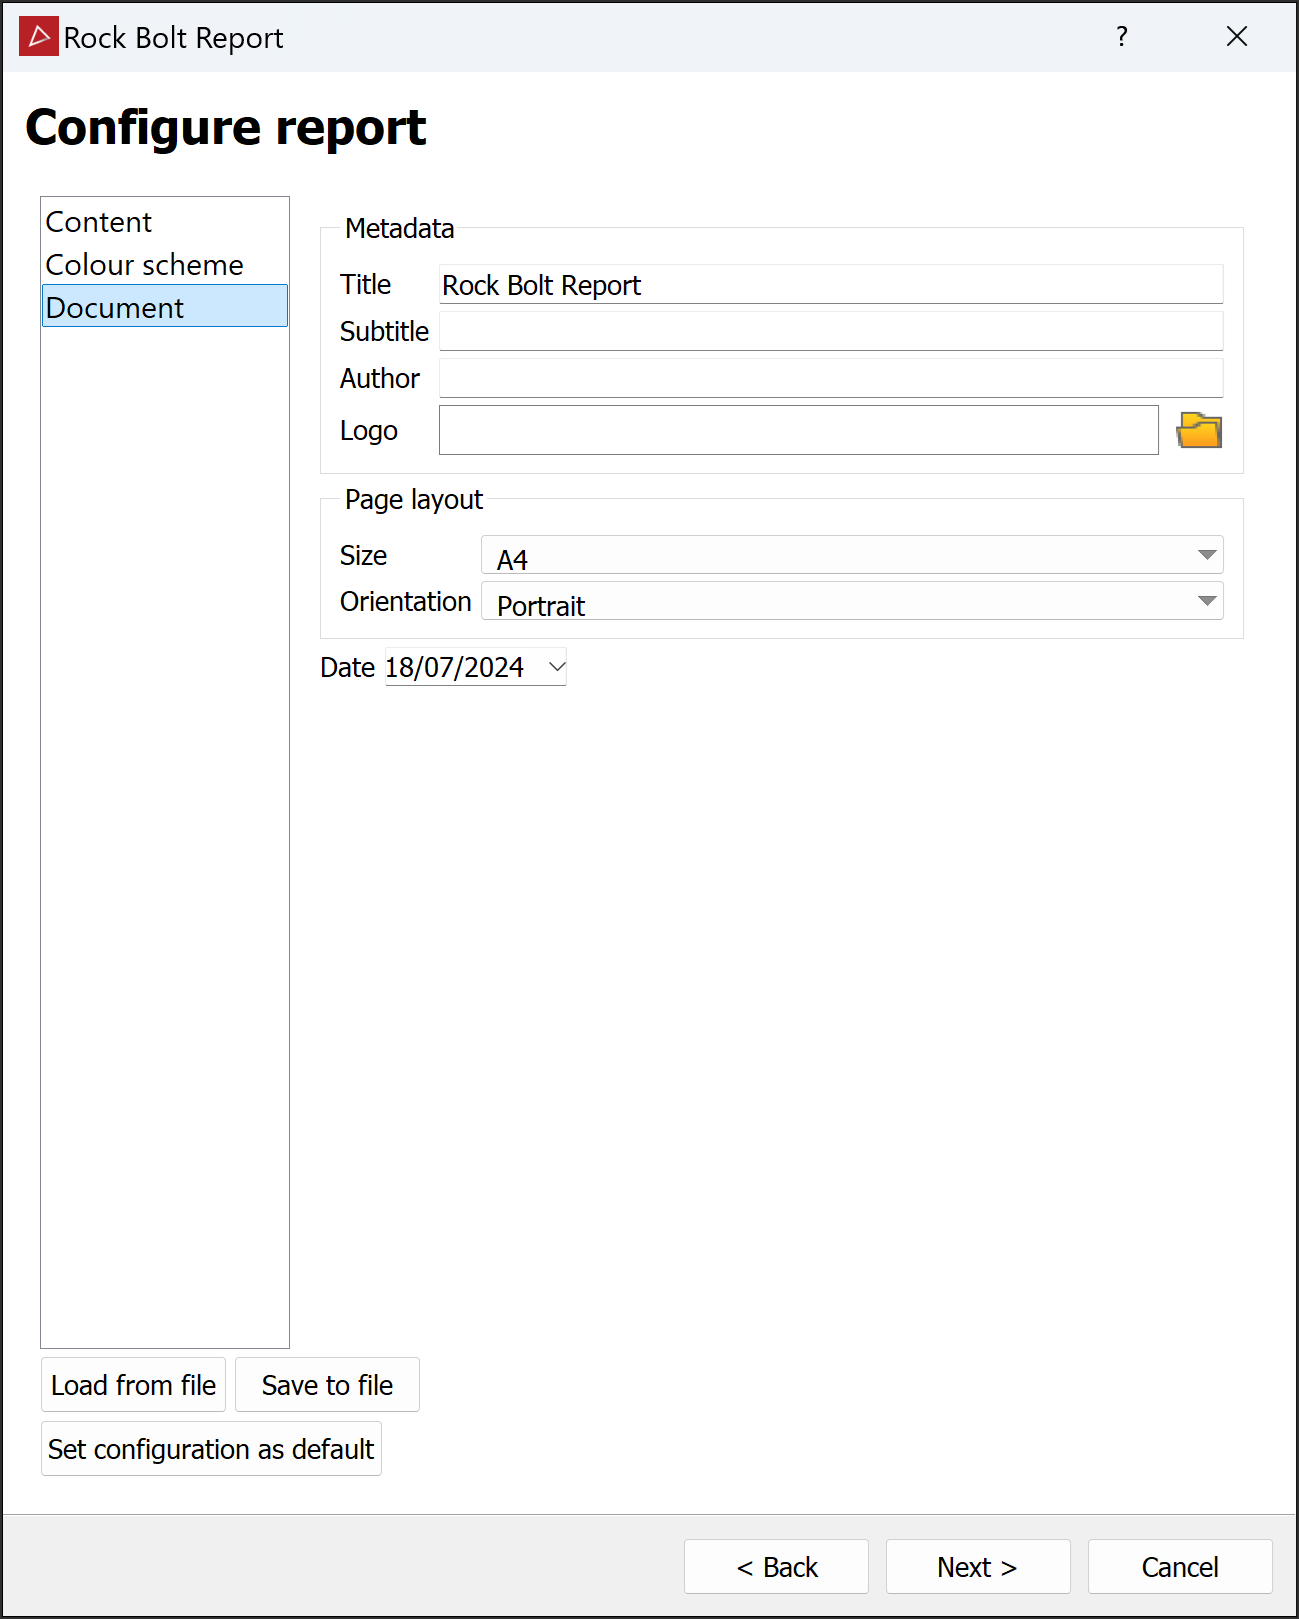Focus the Subtitle input field
Screen dimensions: 1299x1619
830,331
